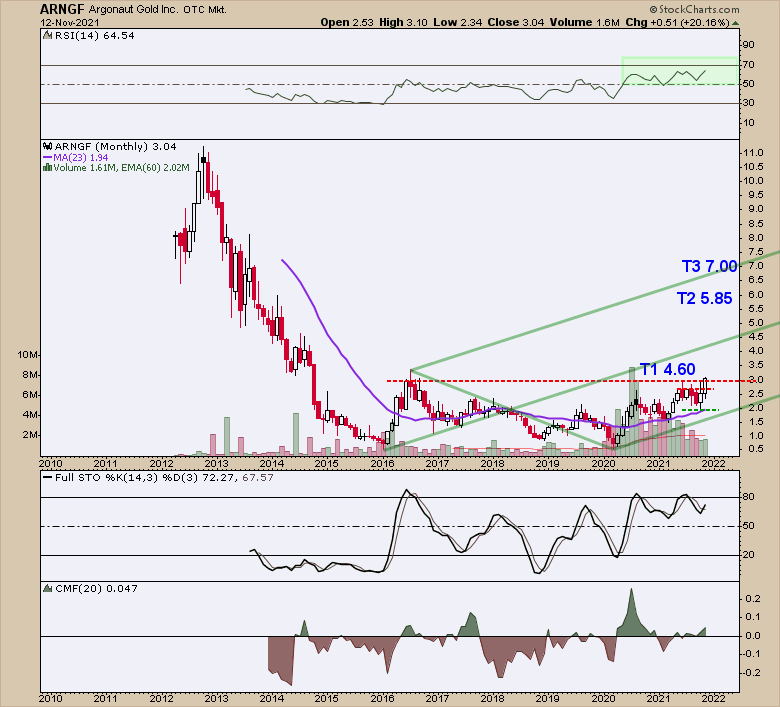Click the 'Close 3.04' value
Screen dimensions: 780x707
tap(516, 22)
